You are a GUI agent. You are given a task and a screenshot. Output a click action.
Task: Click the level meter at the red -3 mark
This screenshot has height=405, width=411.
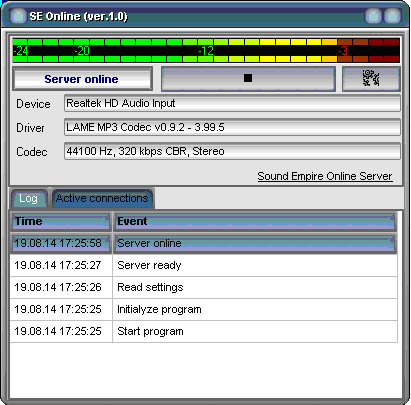(x=343, y=51)
